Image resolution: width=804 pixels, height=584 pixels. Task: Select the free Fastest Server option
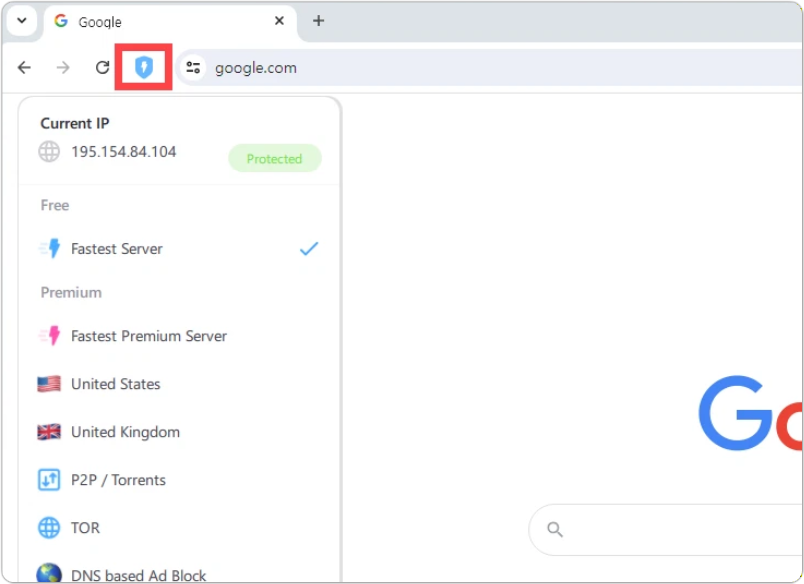[x=116, y=249]
